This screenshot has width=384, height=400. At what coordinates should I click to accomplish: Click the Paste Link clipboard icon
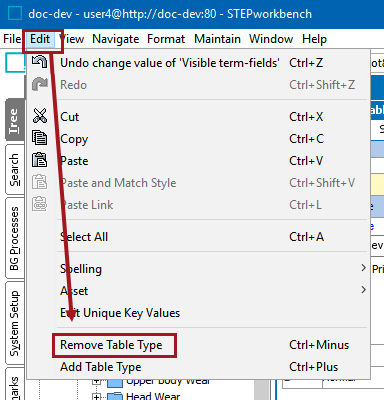(40, 204)
